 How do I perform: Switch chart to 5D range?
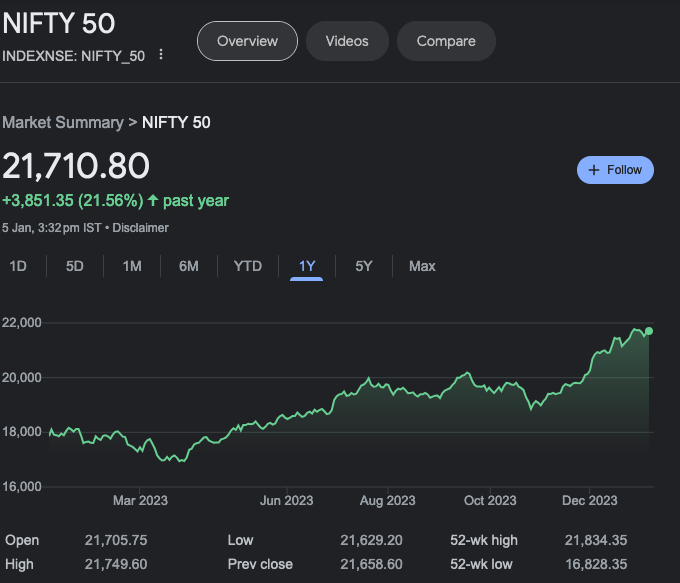[75, 266]
